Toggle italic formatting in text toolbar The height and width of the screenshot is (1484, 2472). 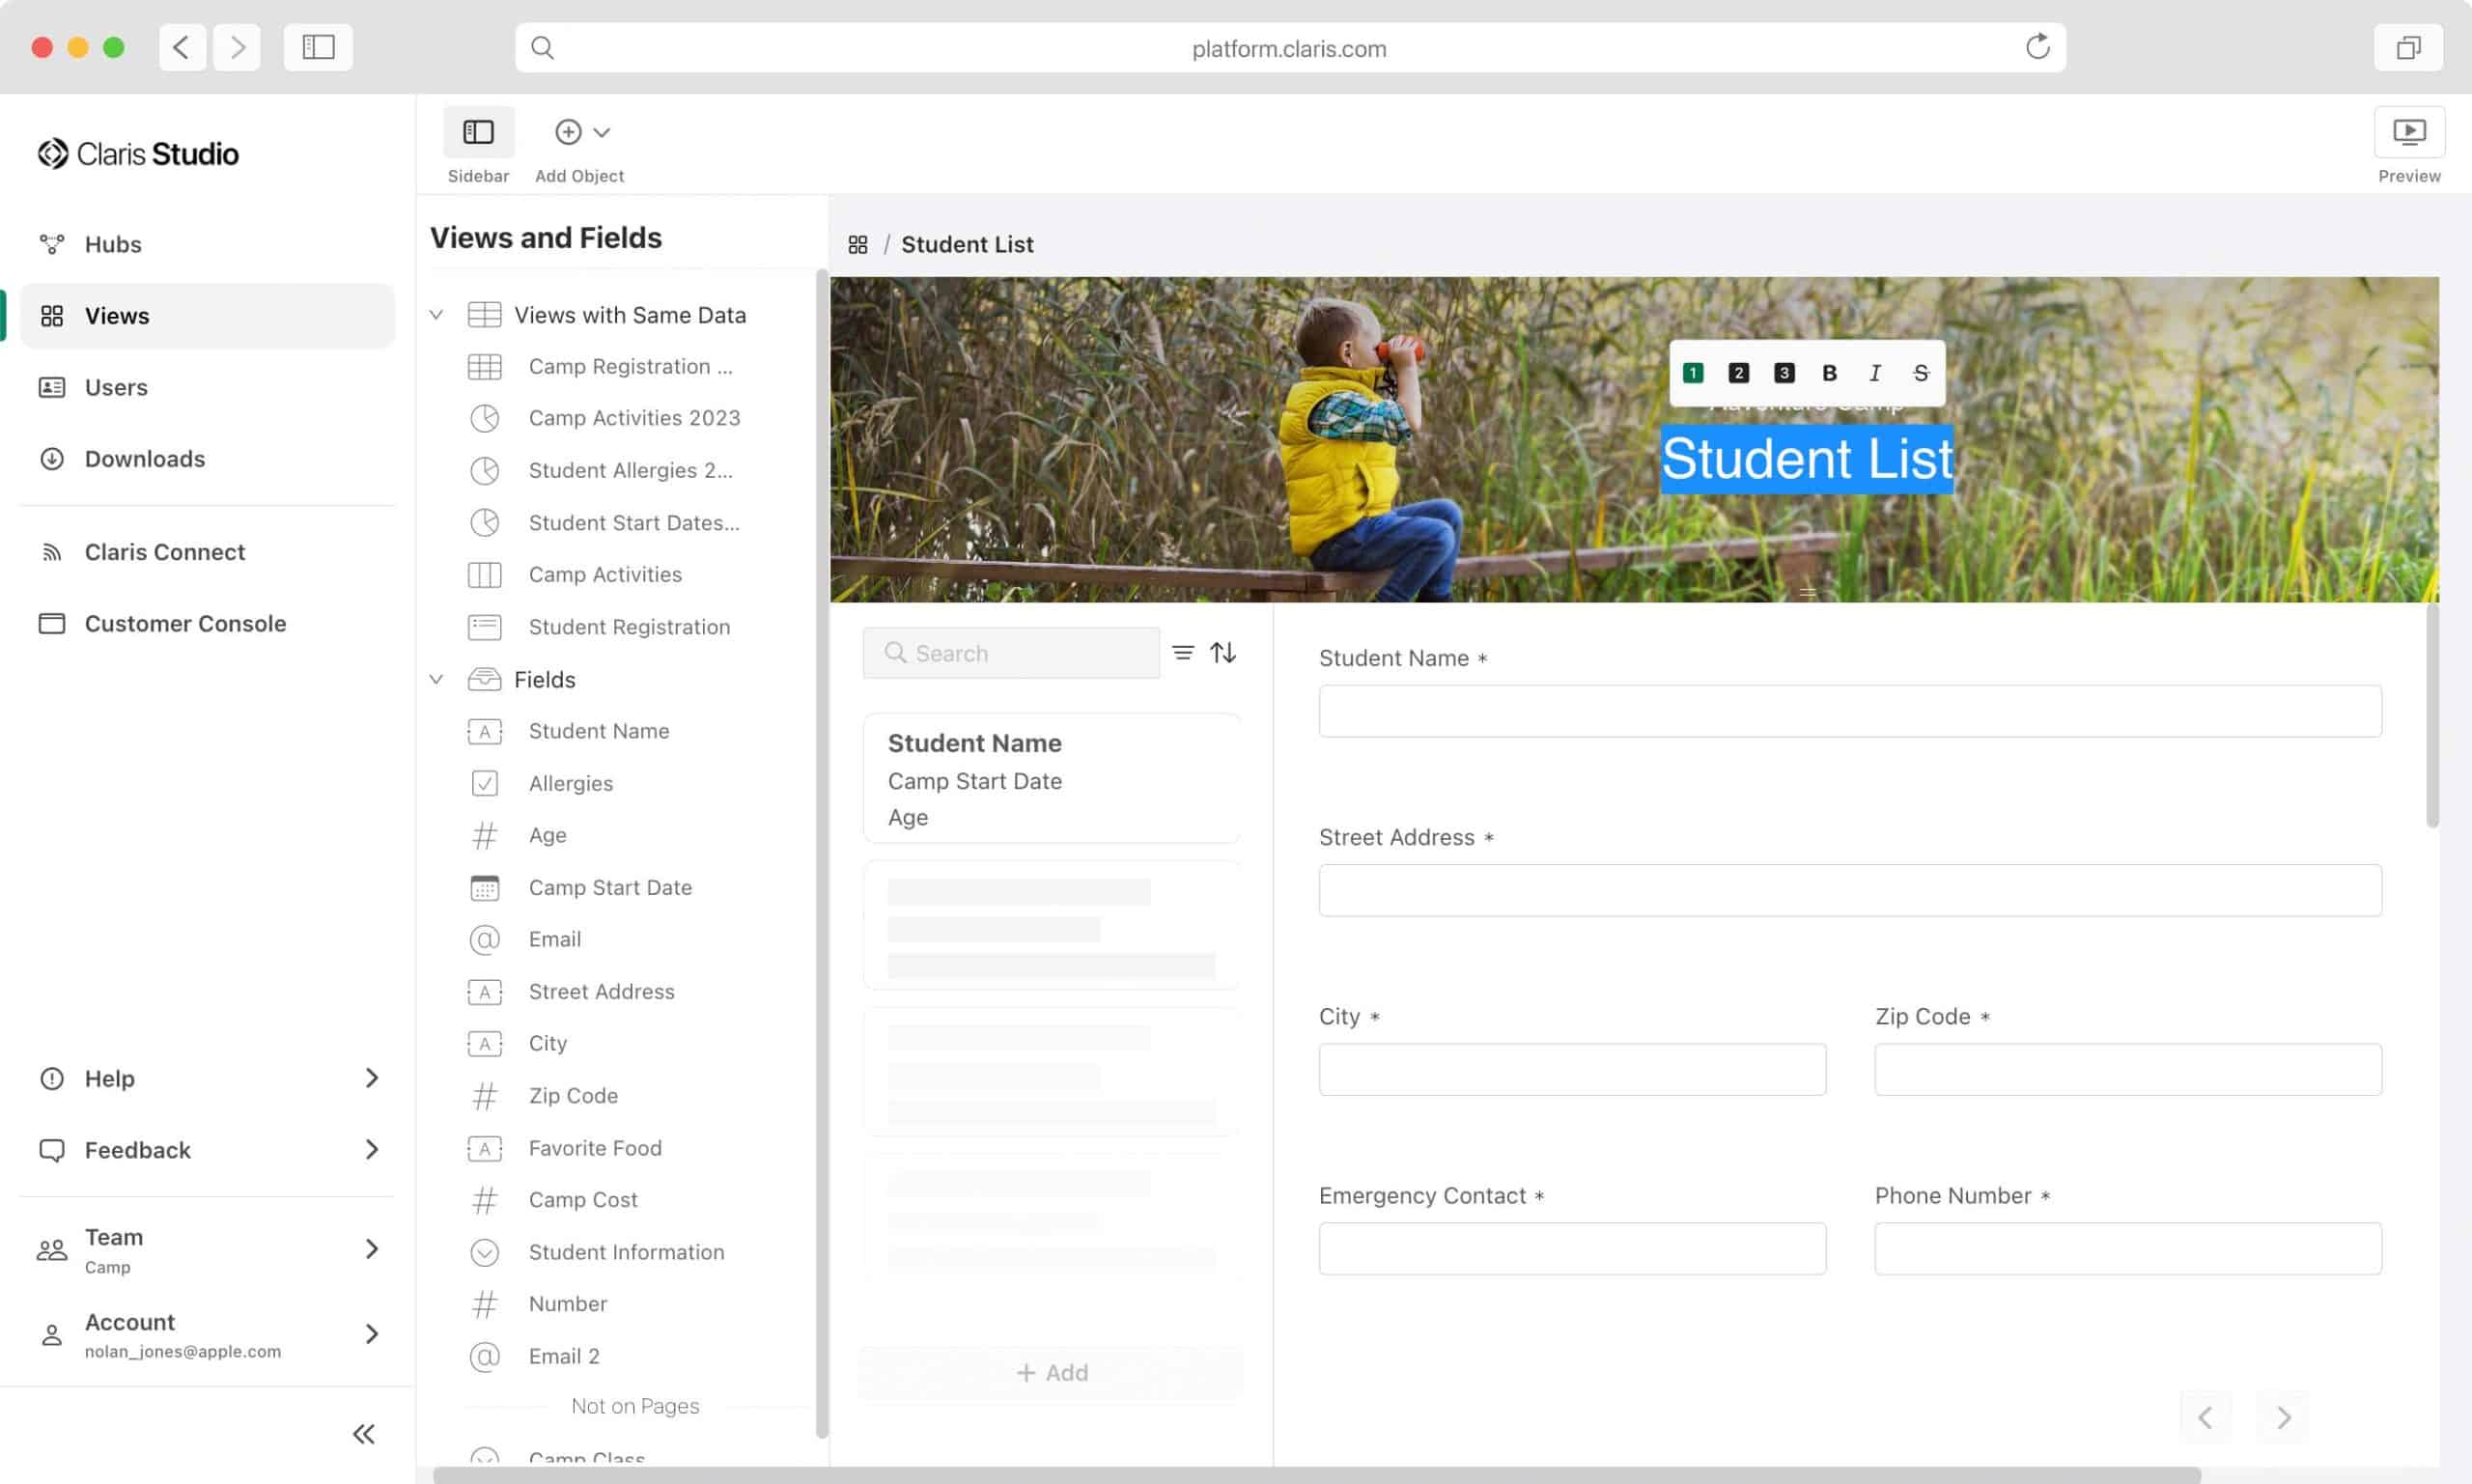tap(1875, 373)
